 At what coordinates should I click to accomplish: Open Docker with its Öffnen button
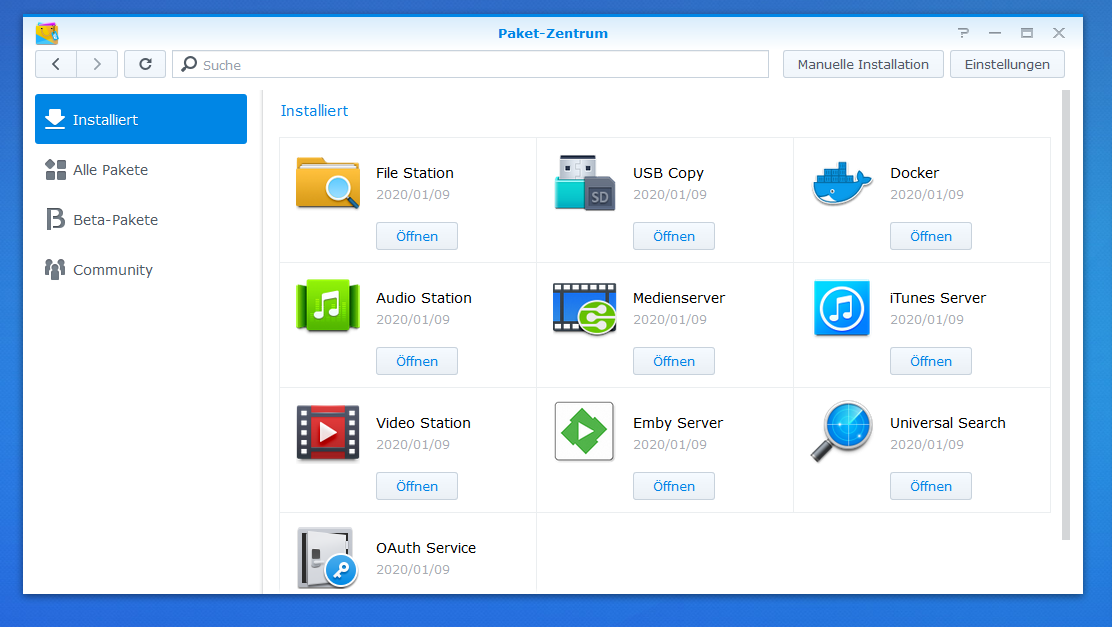coord(931,236)
